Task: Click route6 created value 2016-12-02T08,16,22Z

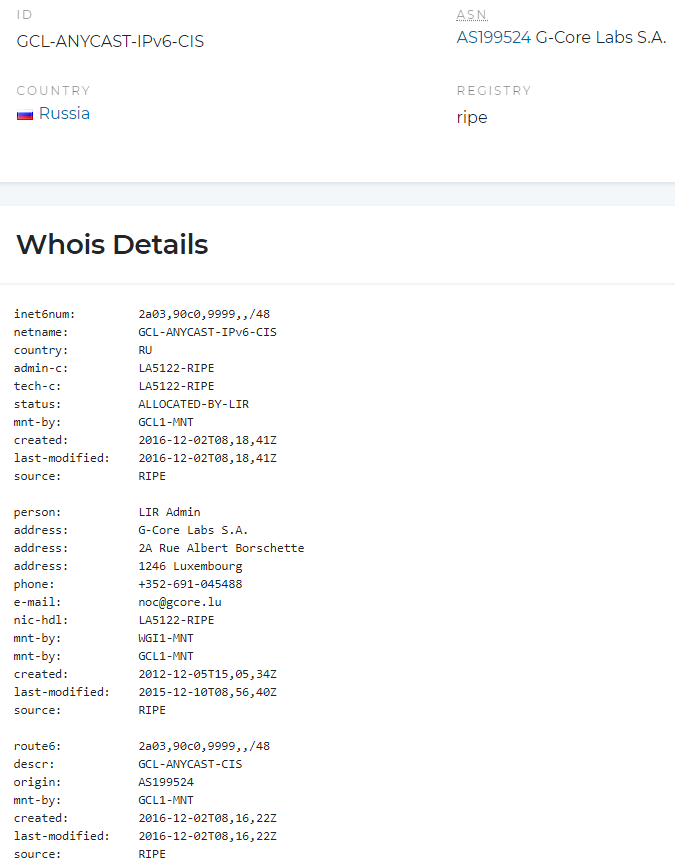Action: [x=207, y=818]
